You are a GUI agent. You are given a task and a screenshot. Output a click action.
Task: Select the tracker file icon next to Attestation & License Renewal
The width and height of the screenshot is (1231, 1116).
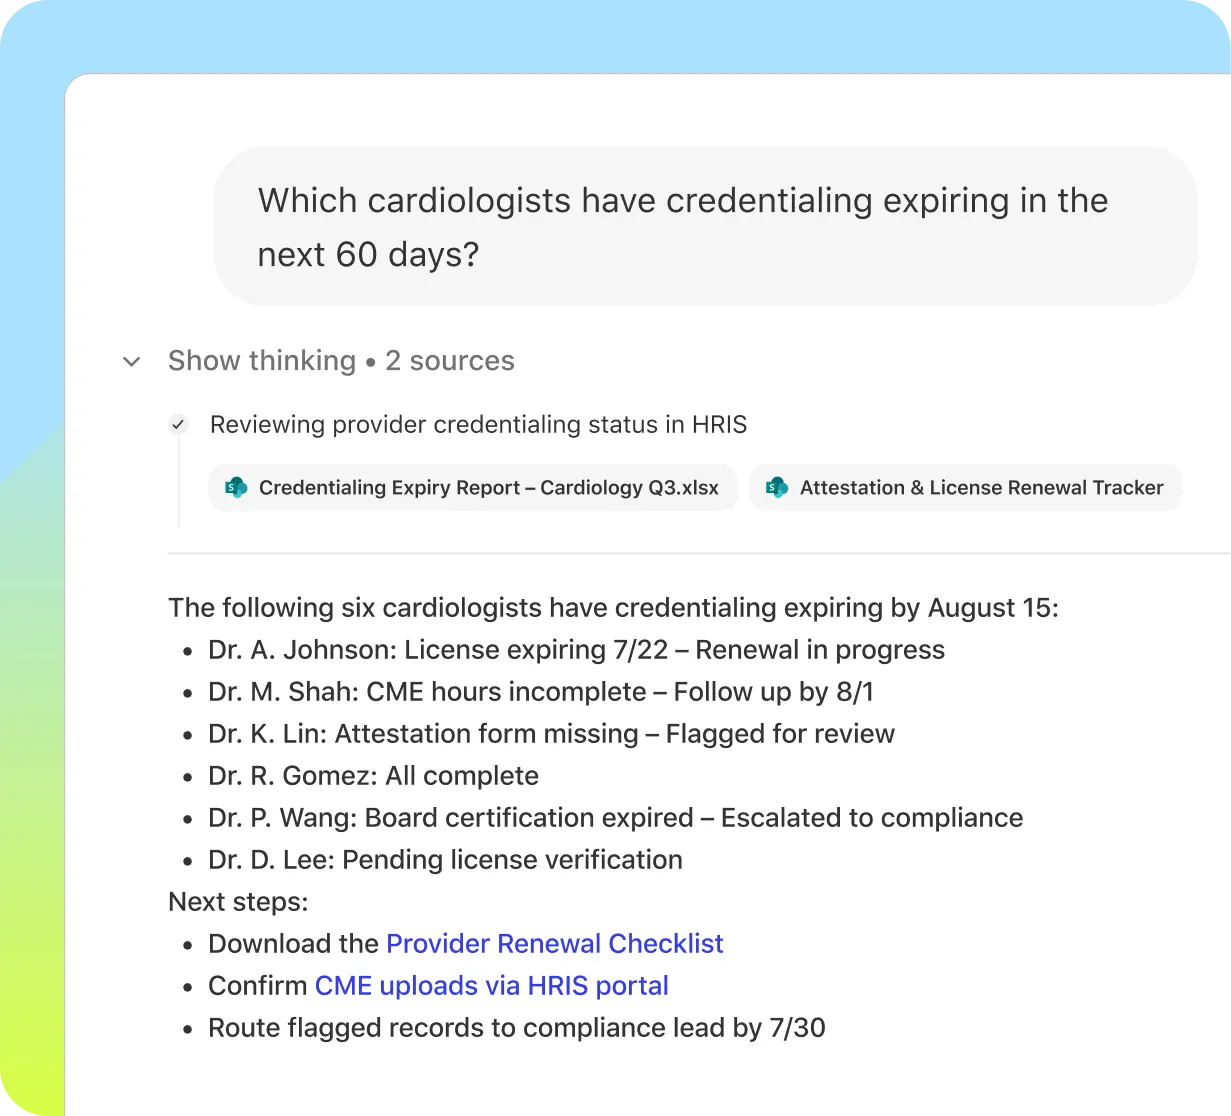[x=777, y=488]
